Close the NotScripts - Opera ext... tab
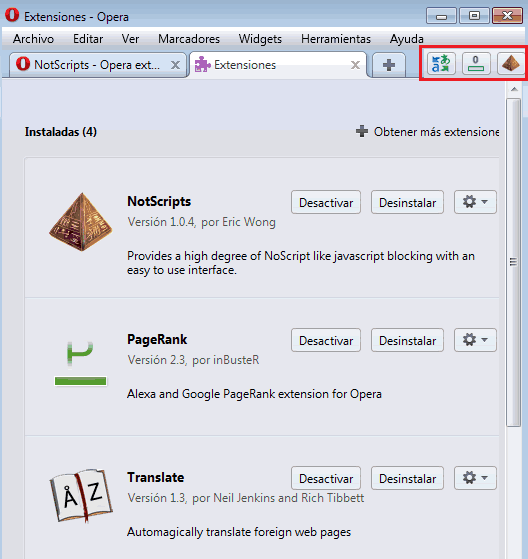This screenshot has height=559, width=528. pos(175,65)
